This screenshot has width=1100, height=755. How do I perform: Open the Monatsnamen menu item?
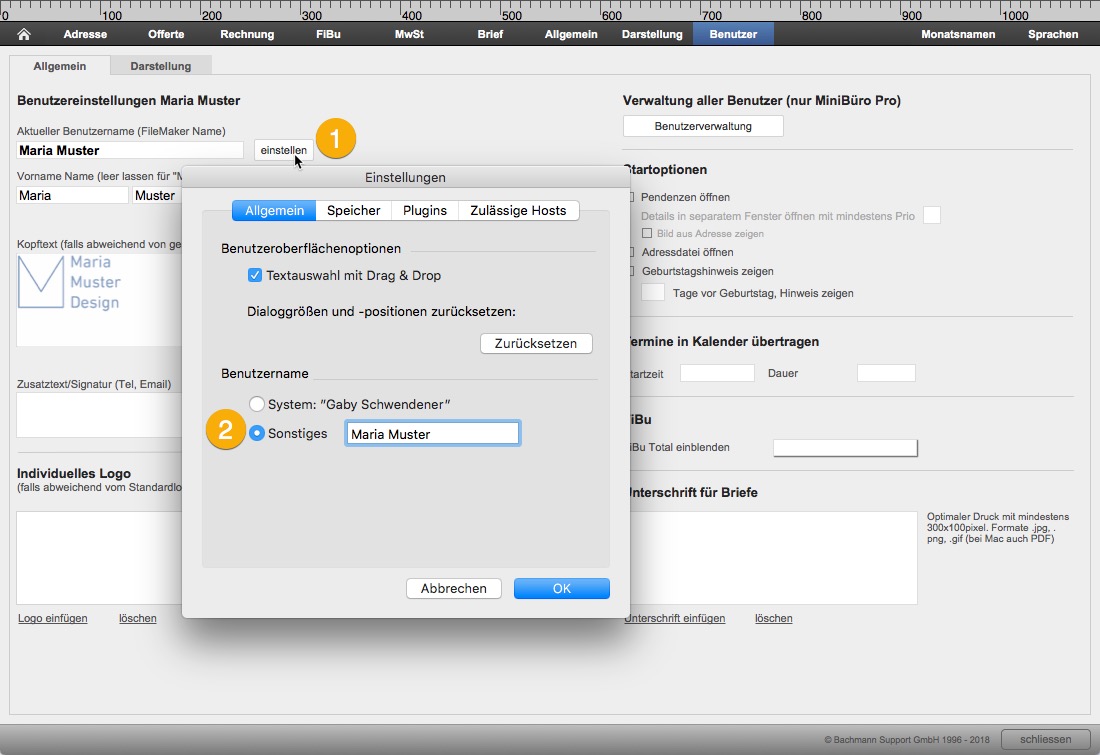click(958, 34)
